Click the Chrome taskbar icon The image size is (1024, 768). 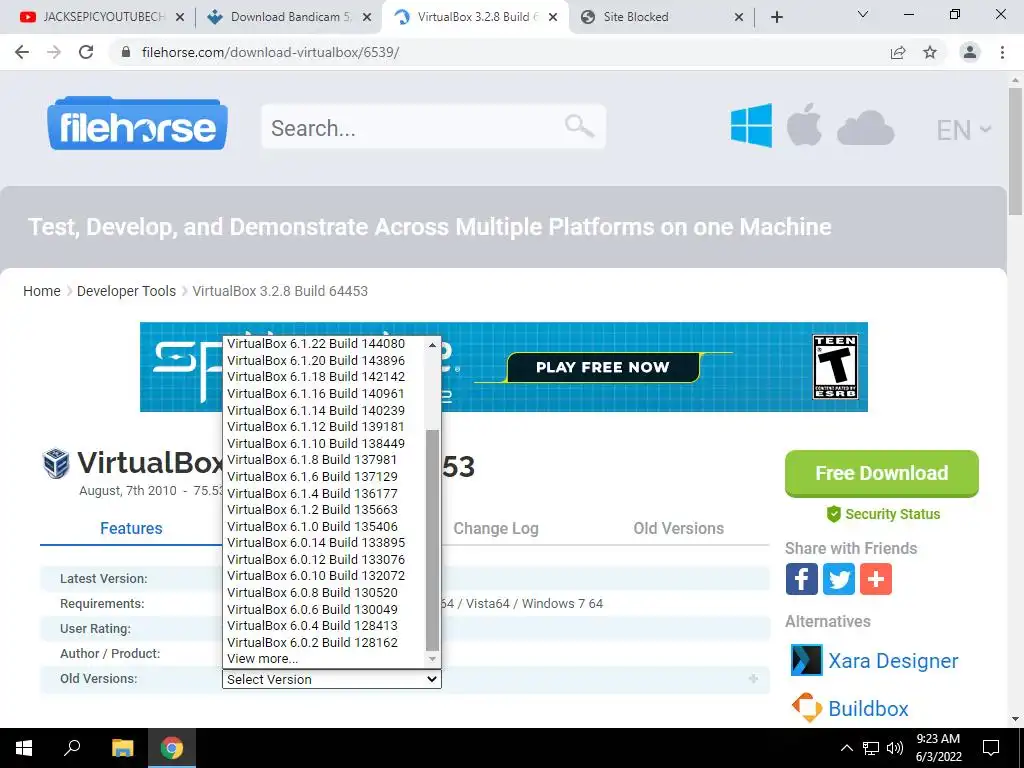point(172,748)
